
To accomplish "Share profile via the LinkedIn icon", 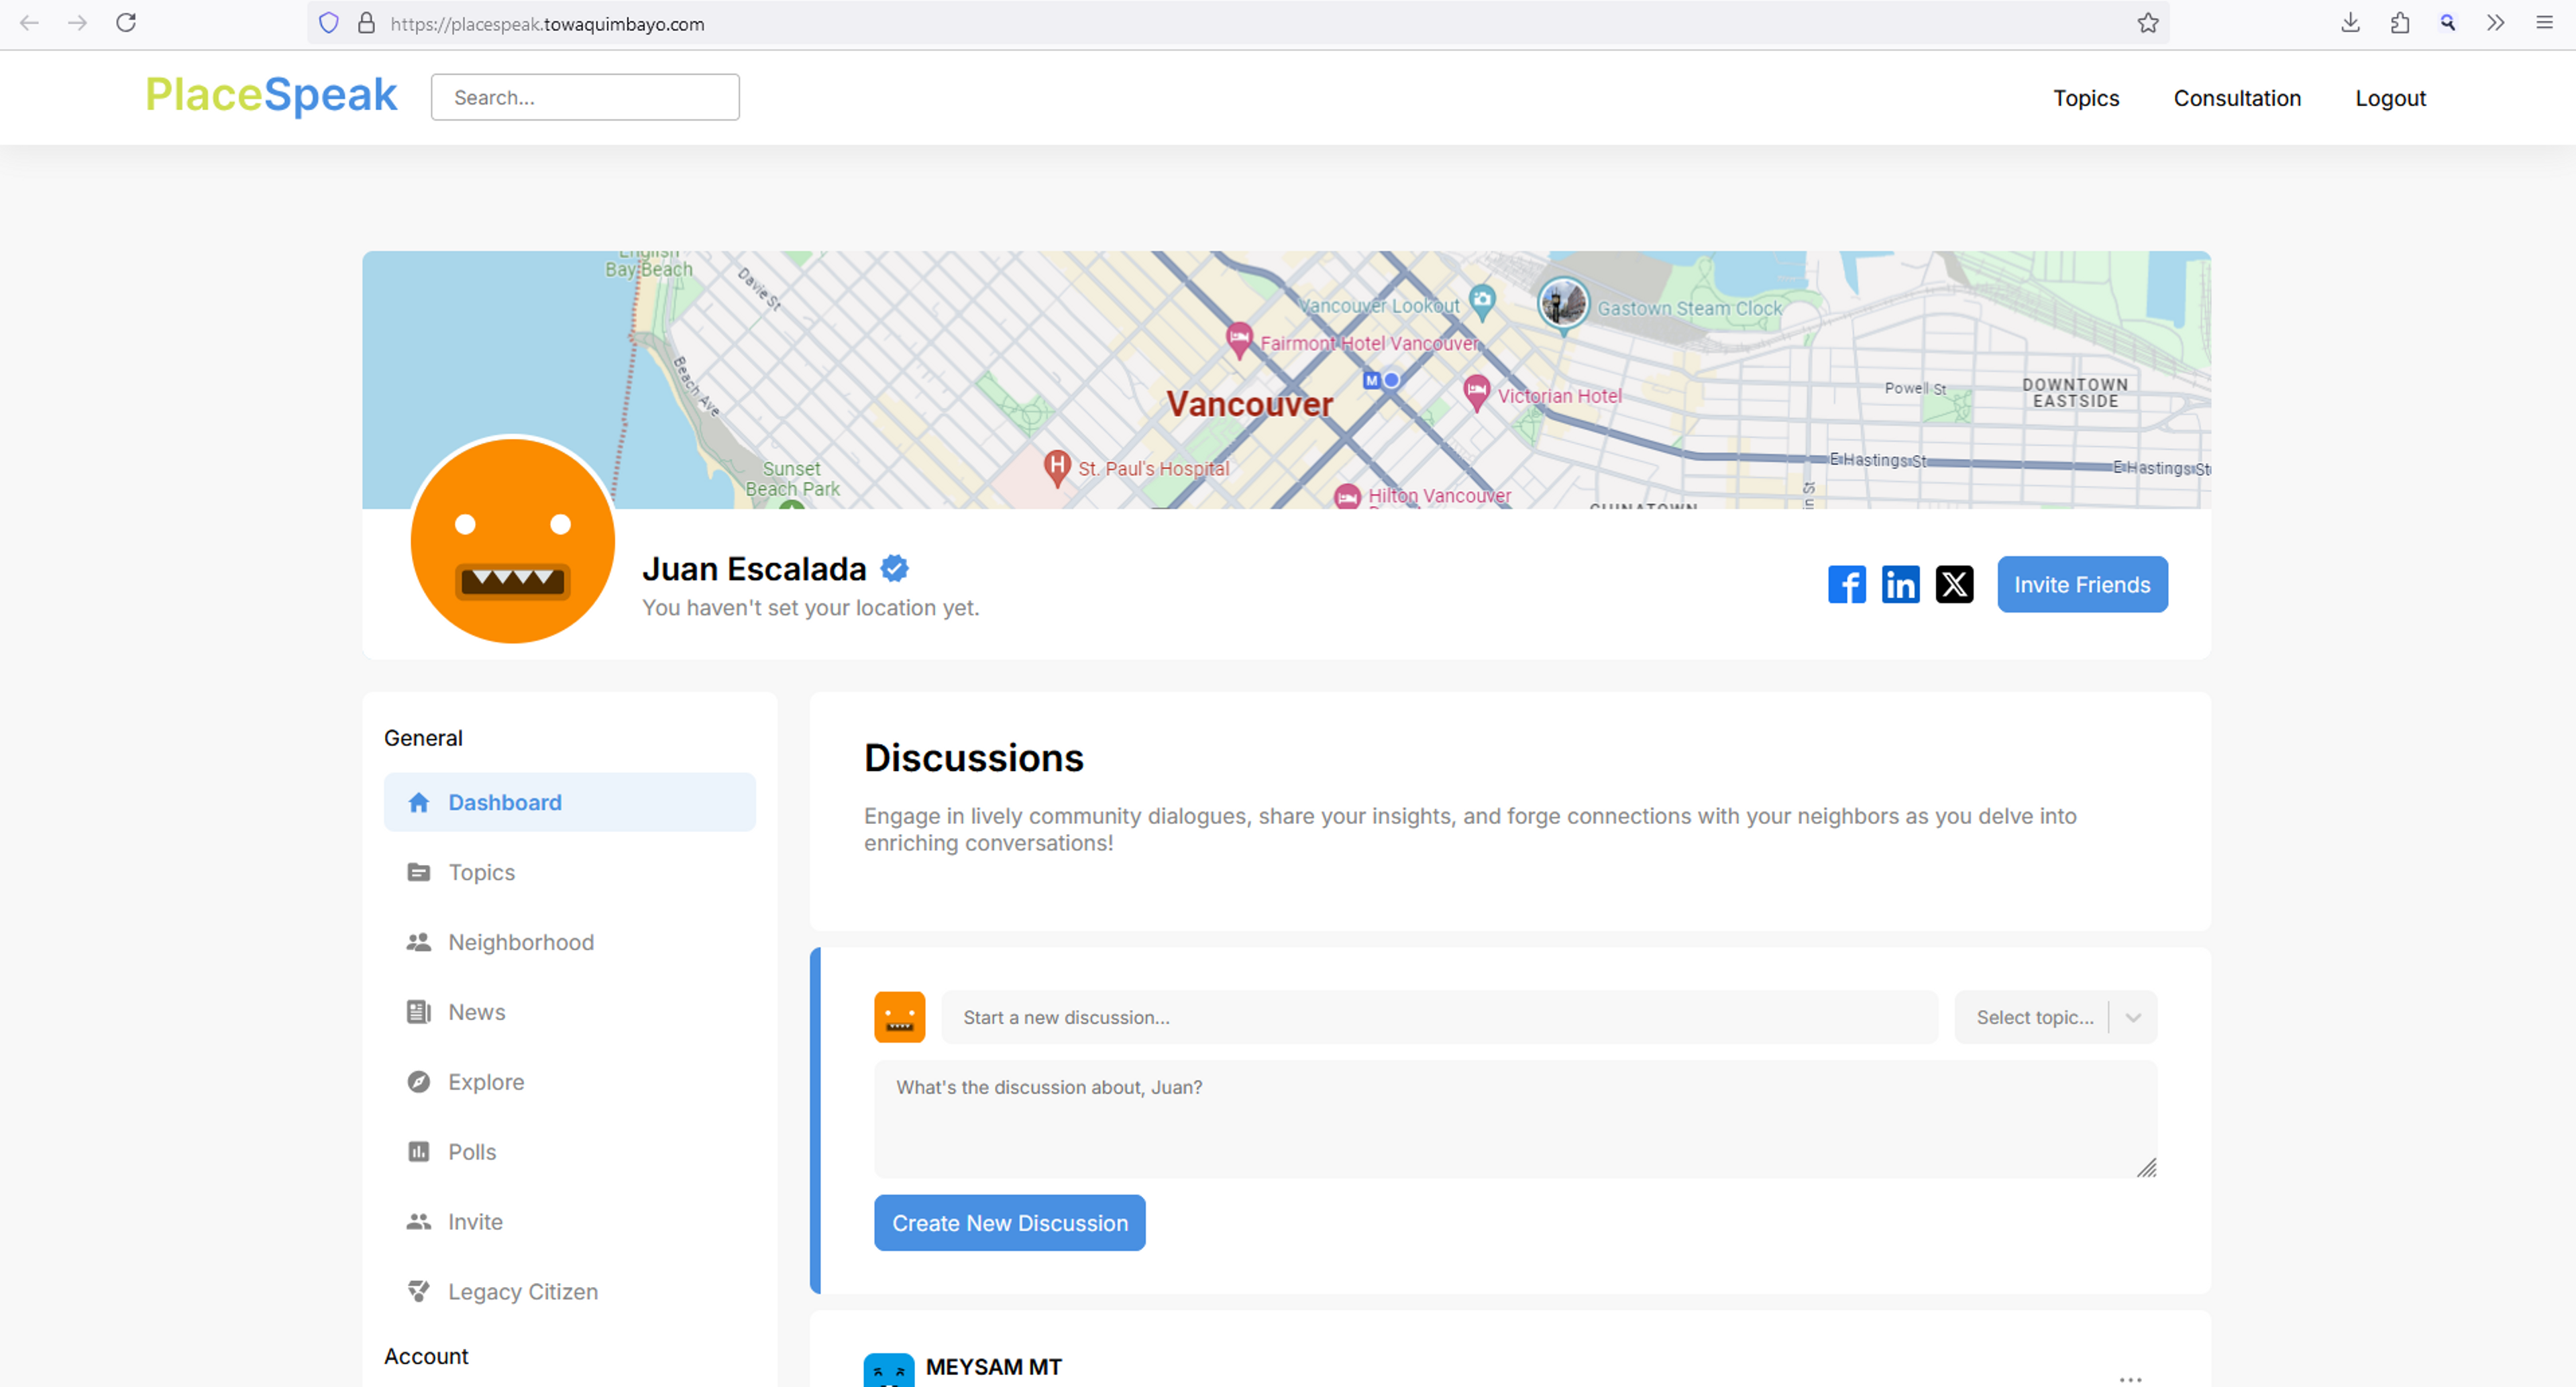I will (1900, 584).
